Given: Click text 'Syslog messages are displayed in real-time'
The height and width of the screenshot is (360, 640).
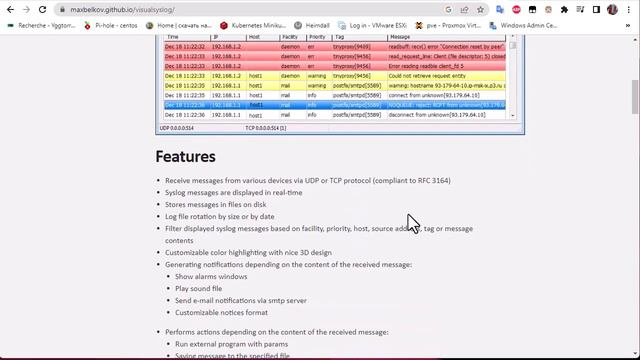Looking at the screenshot, I should pos(233,193).
